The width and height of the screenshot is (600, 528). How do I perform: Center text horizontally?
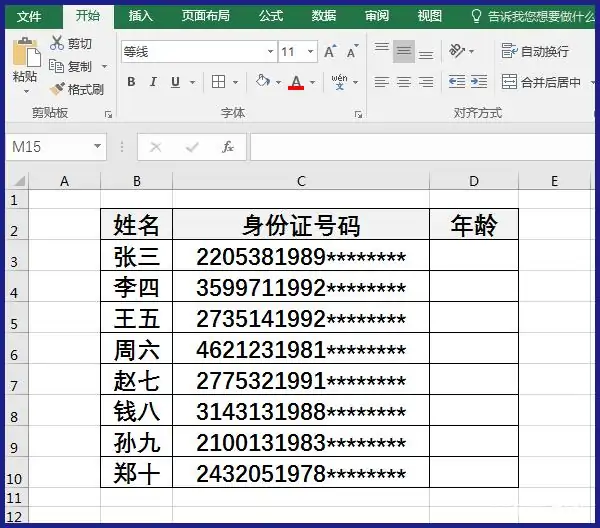pyautogui.click(x=404, y=82)
